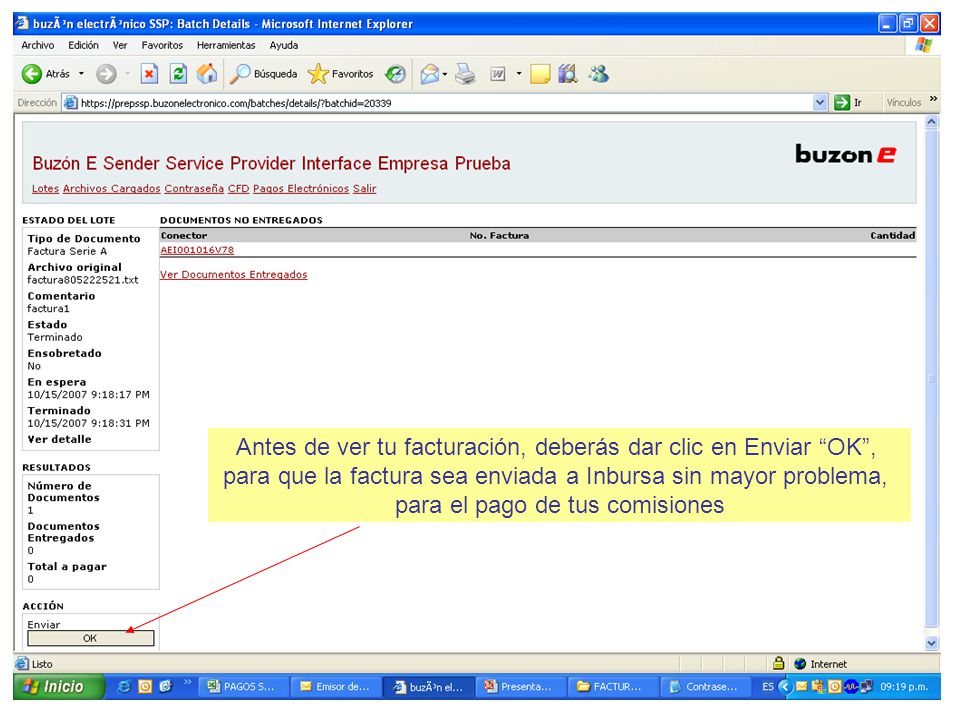Screen dimensions: 960x720
Task: Click the Cantidad column header
Action: click(x=893, y=235)
